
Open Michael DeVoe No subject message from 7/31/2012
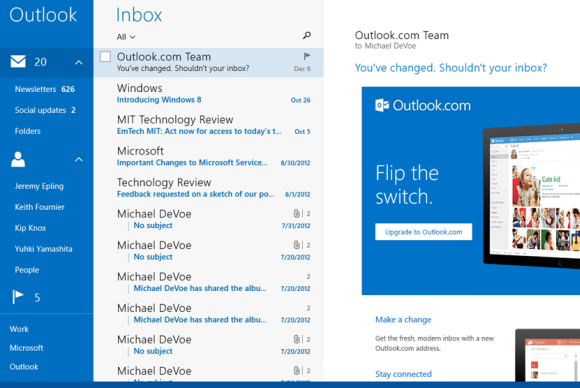[209, 219]
